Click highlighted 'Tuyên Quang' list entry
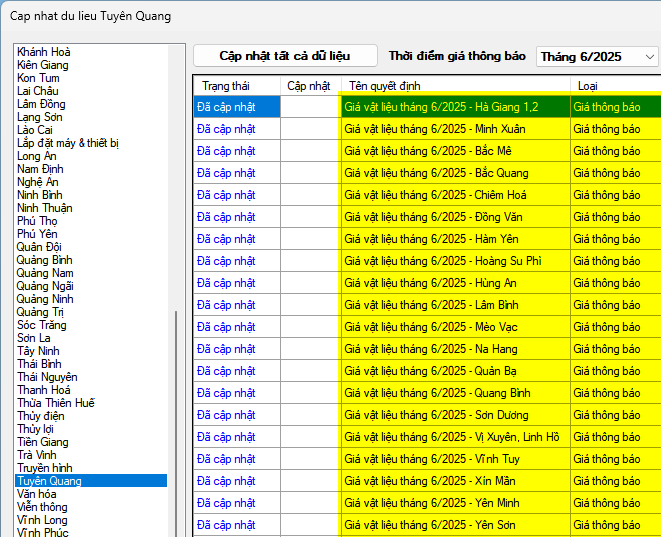 (x=91, y=481)
